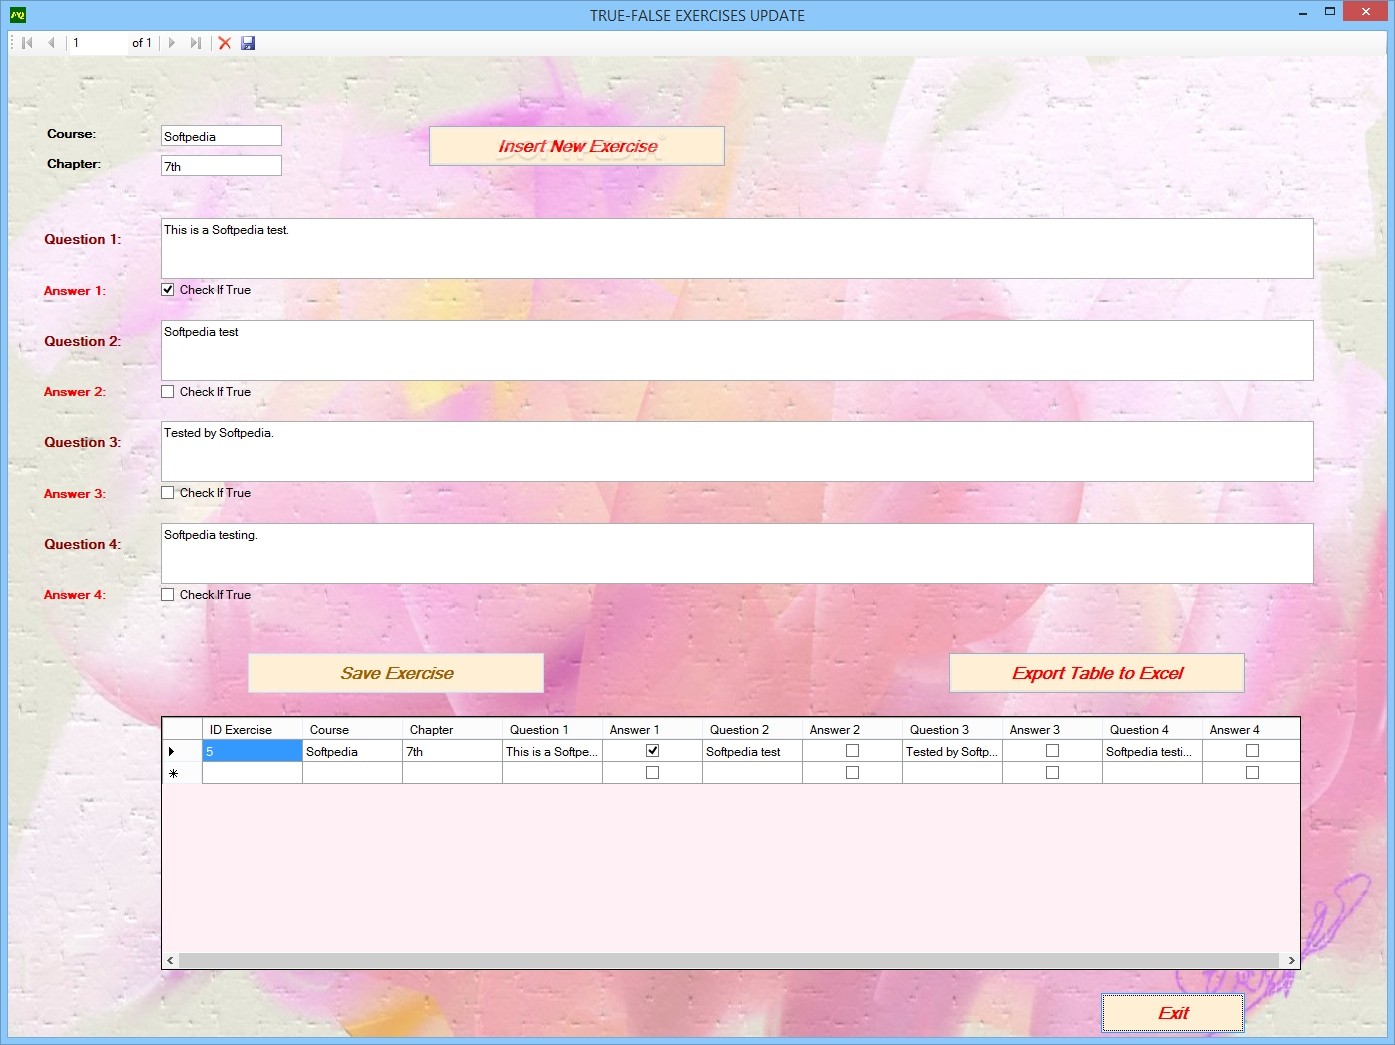
Task: Select Chapter cell '7th' in table
Action: 452,751
